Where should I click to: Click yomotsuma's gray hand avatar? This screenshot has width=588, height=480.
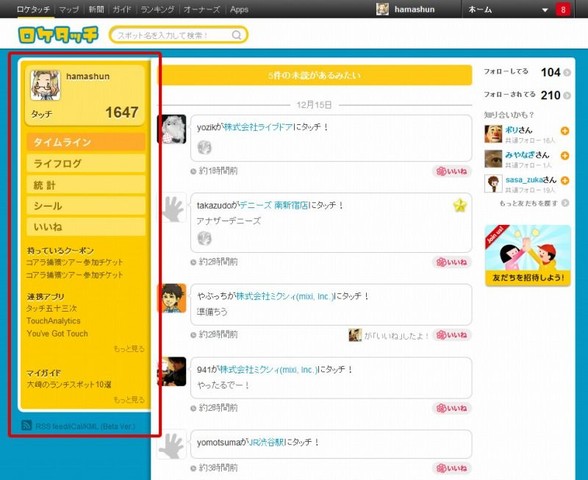pos(172,444)
